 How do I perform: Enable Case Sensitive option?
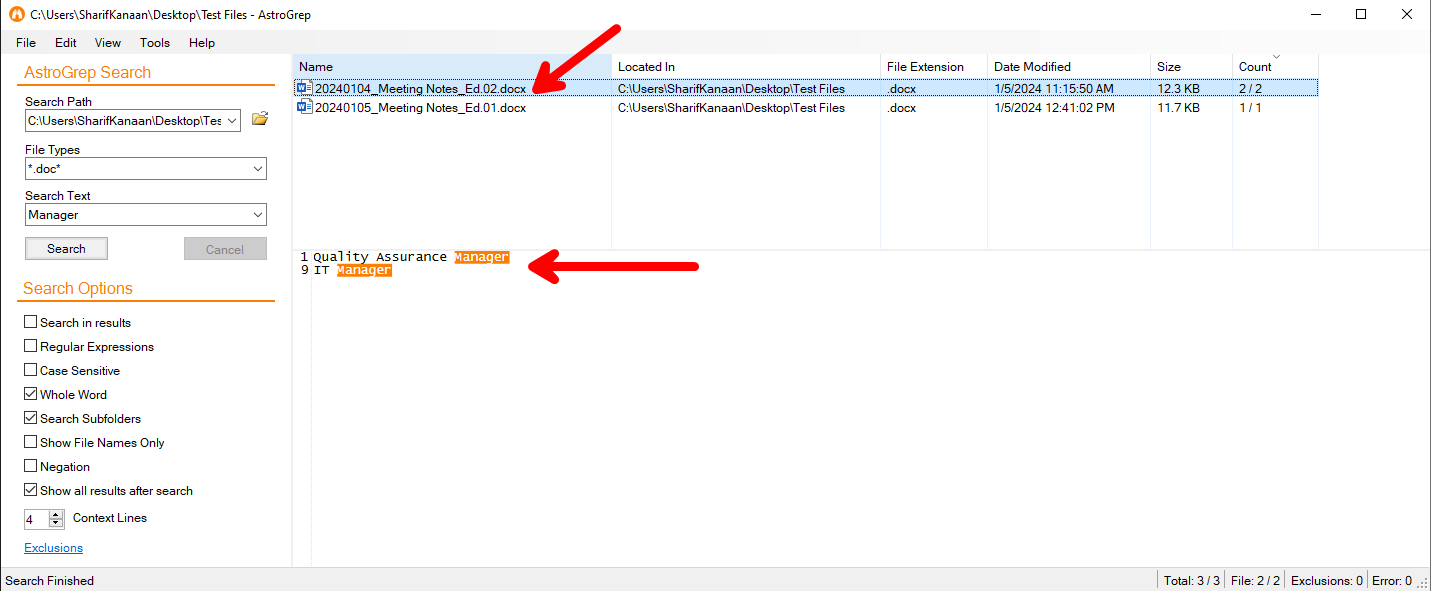[x=31, y=370]
